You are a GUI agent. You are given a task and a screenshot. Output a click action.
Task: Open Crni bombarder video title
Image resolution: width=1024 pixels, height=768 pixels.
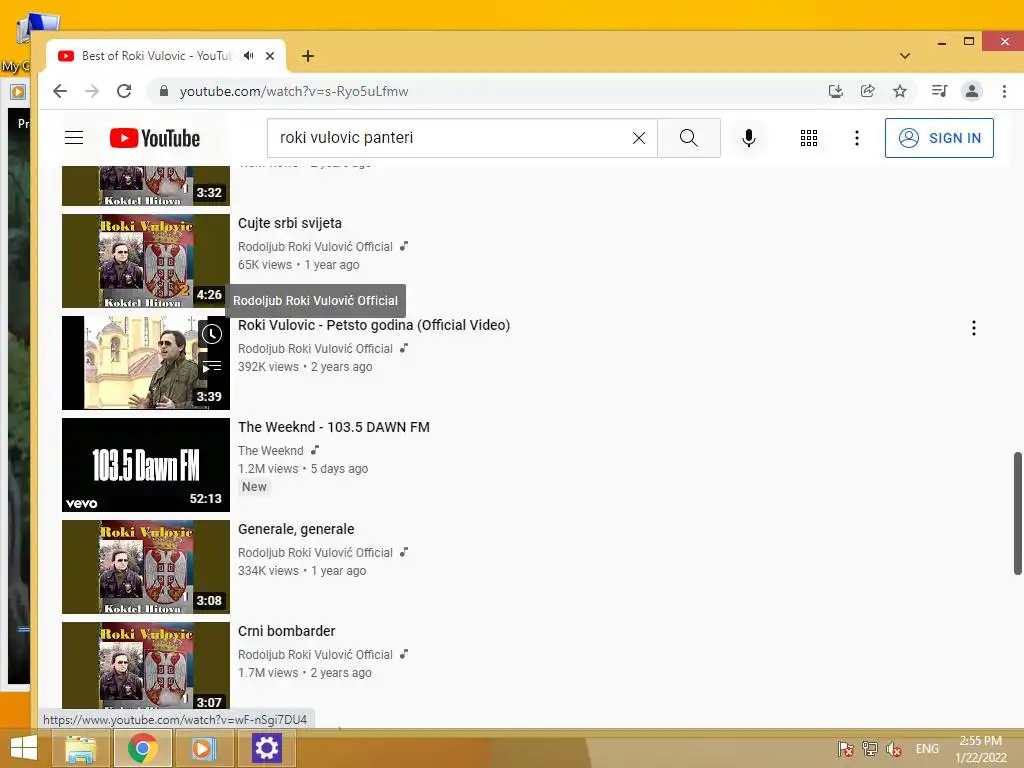point(287,631)
